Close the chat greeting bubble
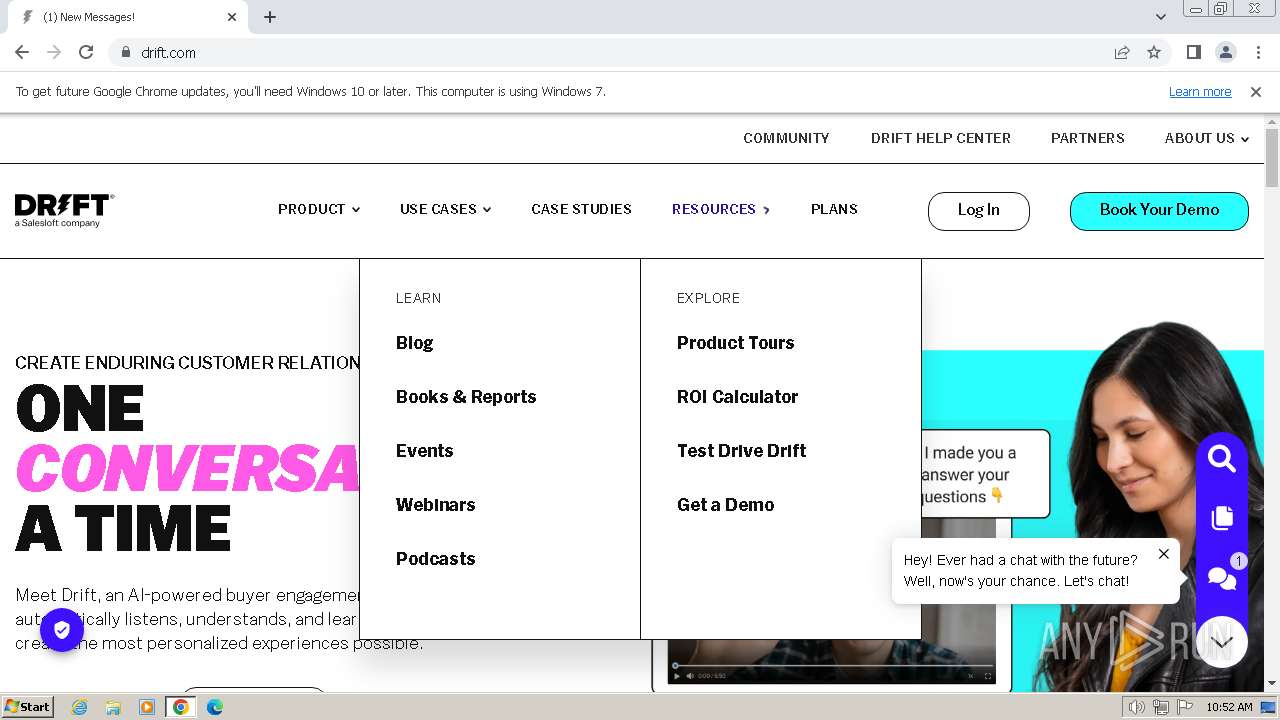The height and width of the screenshot is (720, 1280). pyautogui.click(x=1163, y=554)
